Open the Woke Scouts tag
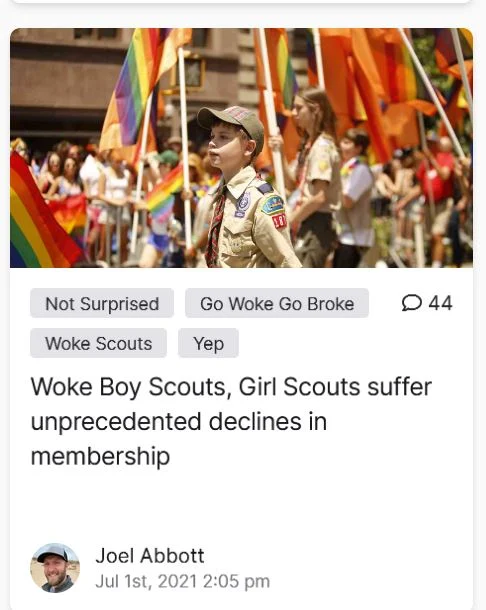 point(98,343)
